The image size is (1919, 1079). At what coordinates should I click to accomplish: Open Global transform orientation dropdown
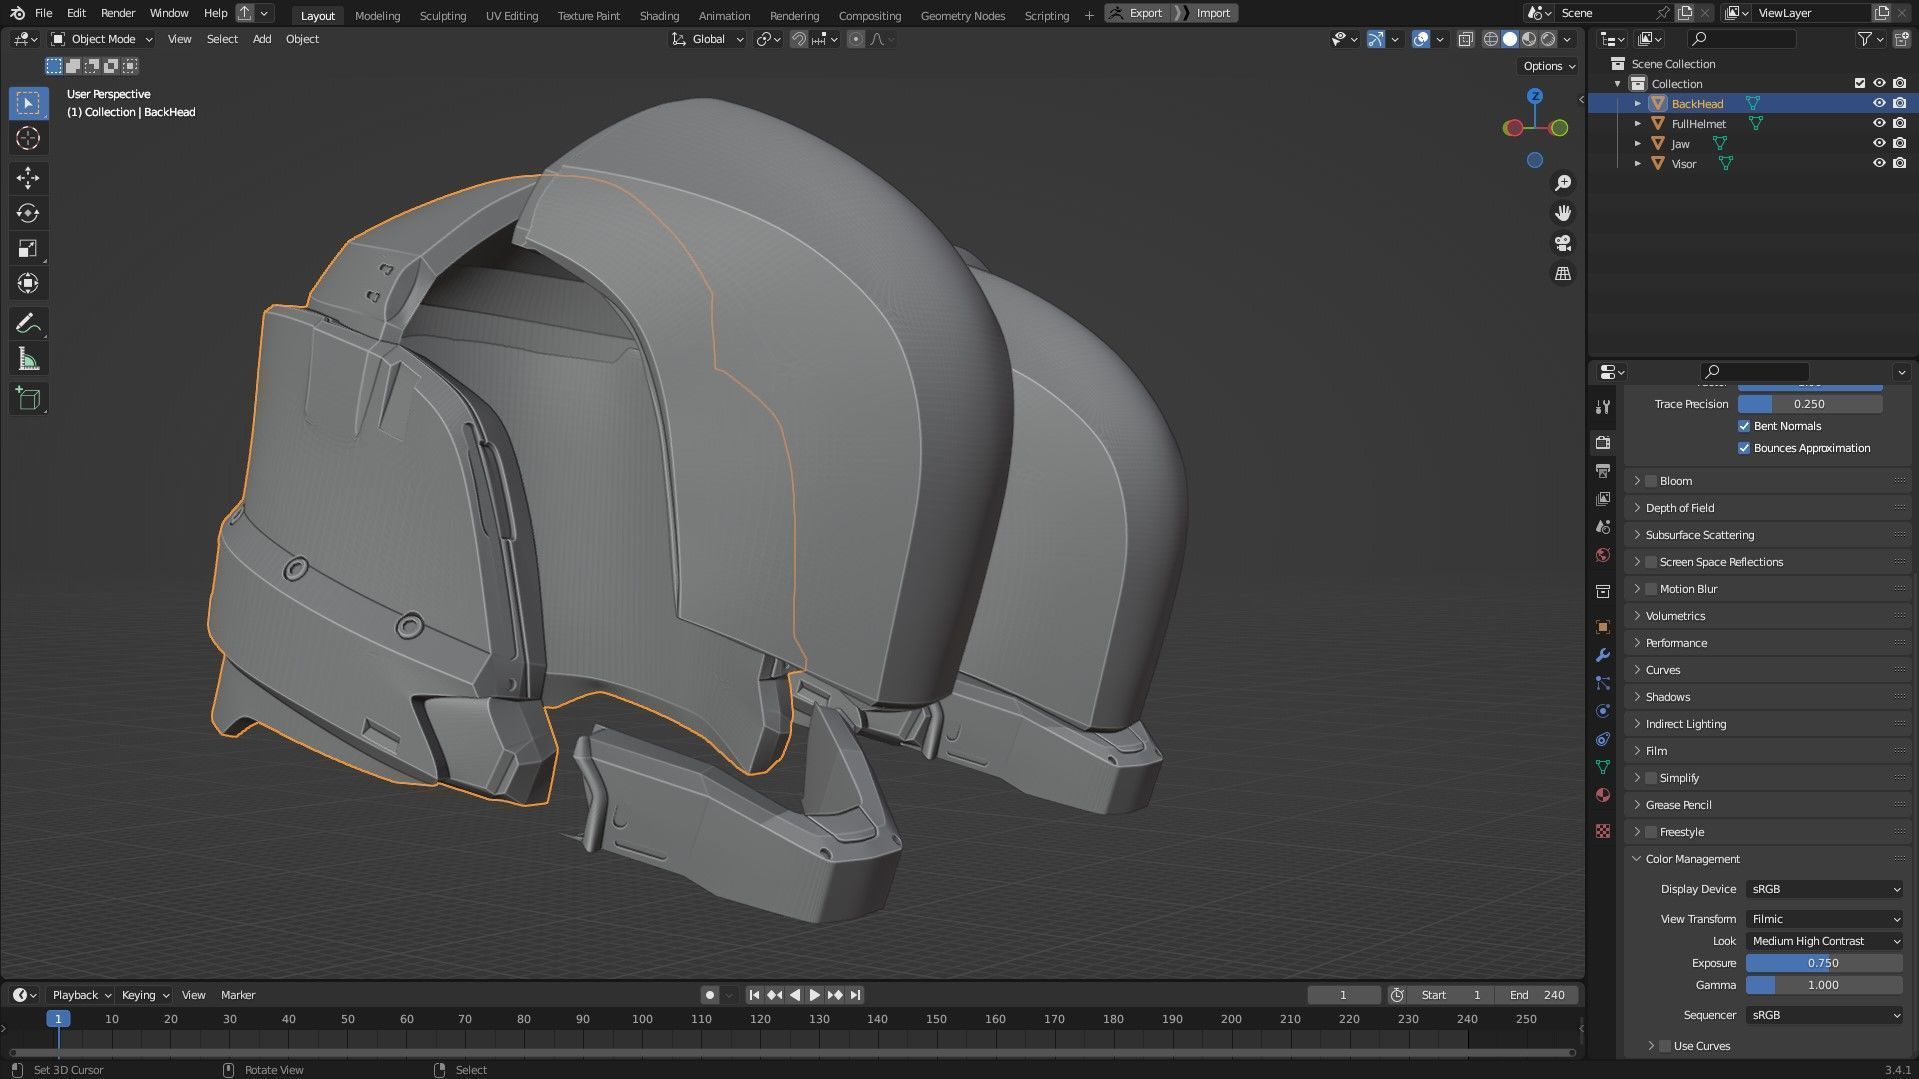708,39
